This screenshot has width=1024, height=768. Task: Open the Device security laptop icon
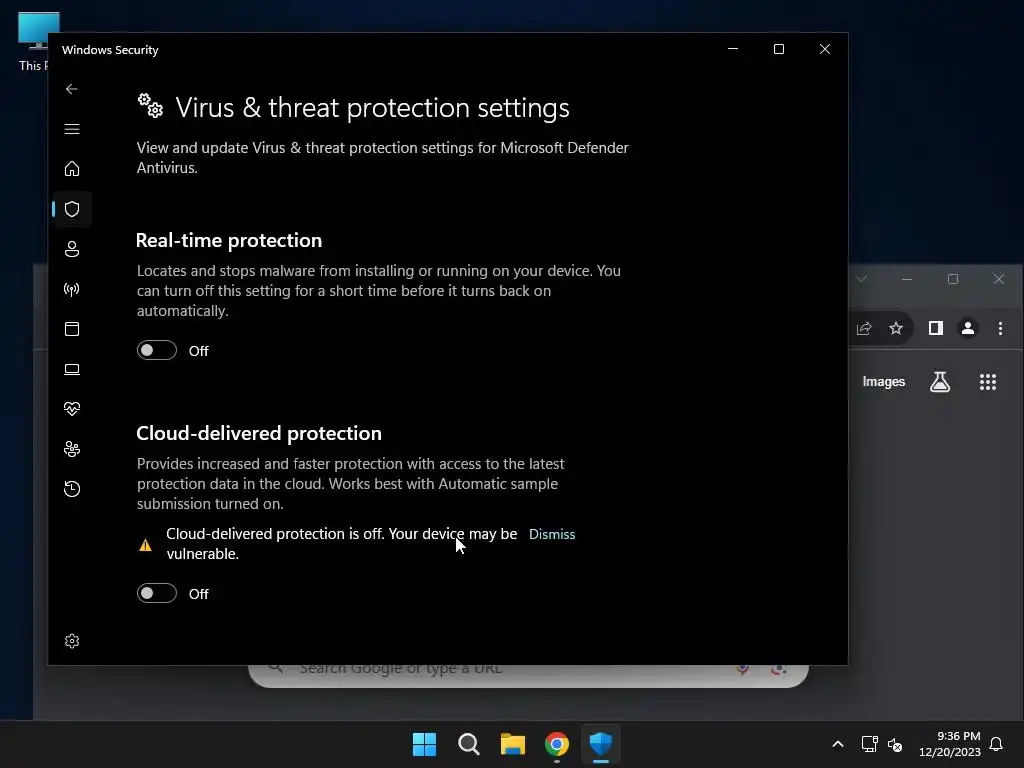(72, 369)
